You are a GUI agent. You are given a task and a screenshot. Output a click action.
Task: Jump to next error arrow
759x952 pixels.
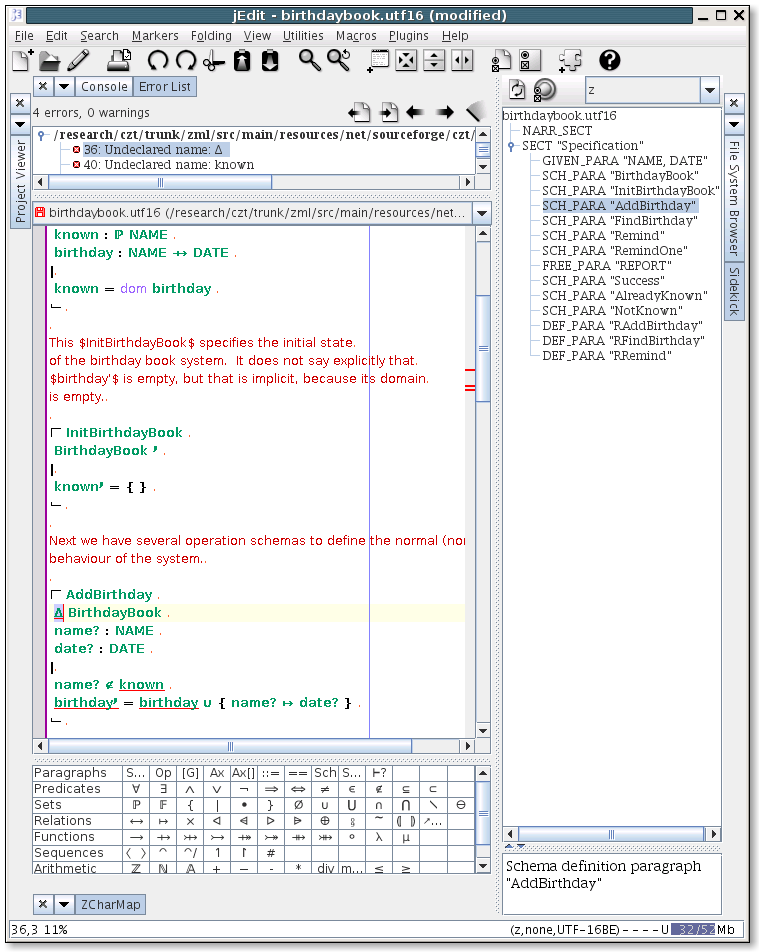click(x=444, y=112)
